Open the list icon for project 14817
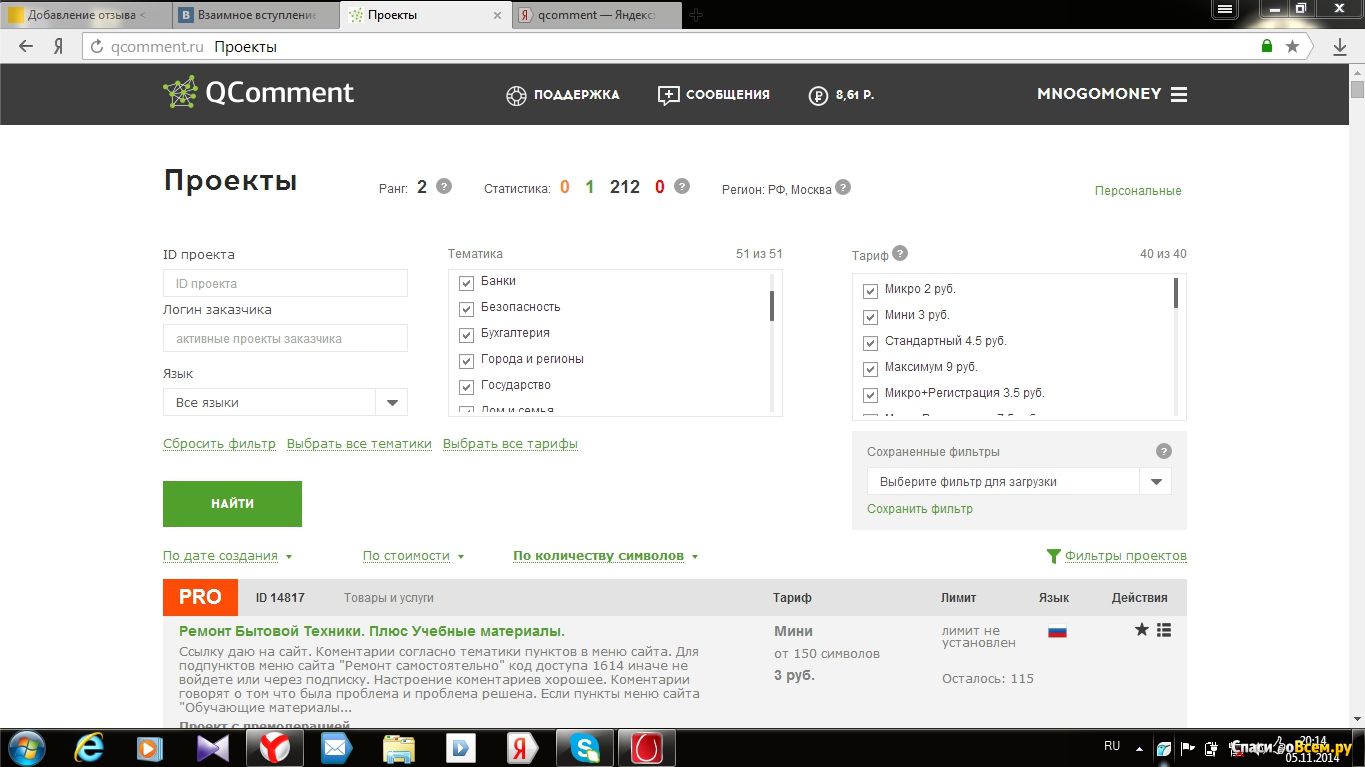Viewport: 1365px width, 767px height. point(1163,630)
